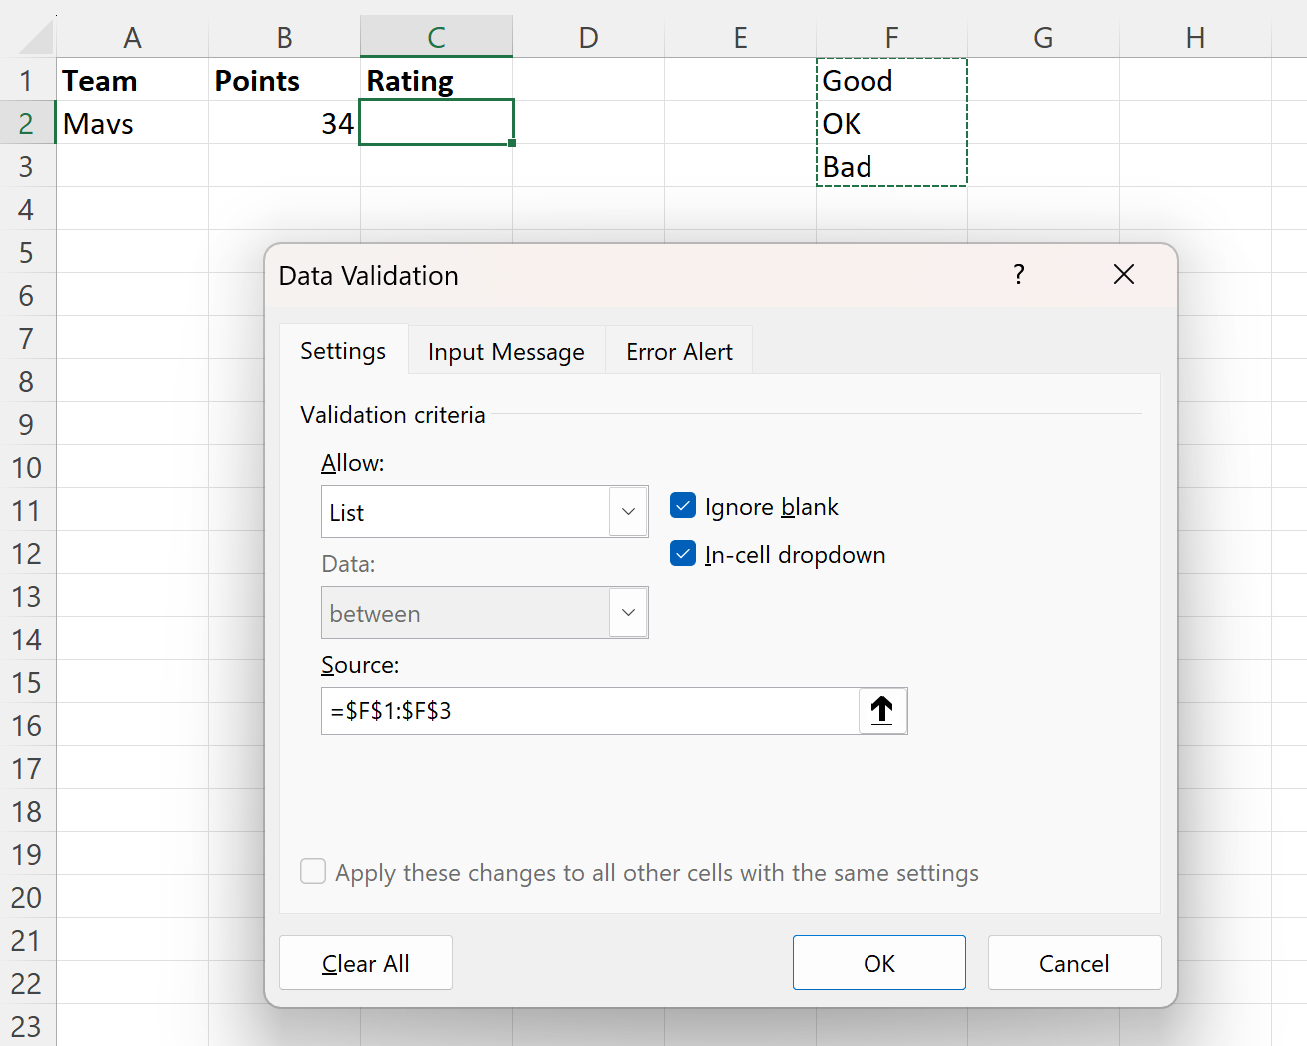
Task: Click the collapse dialog arrow beside Source field
Action: pyautogui.click(x=881, y=710)
